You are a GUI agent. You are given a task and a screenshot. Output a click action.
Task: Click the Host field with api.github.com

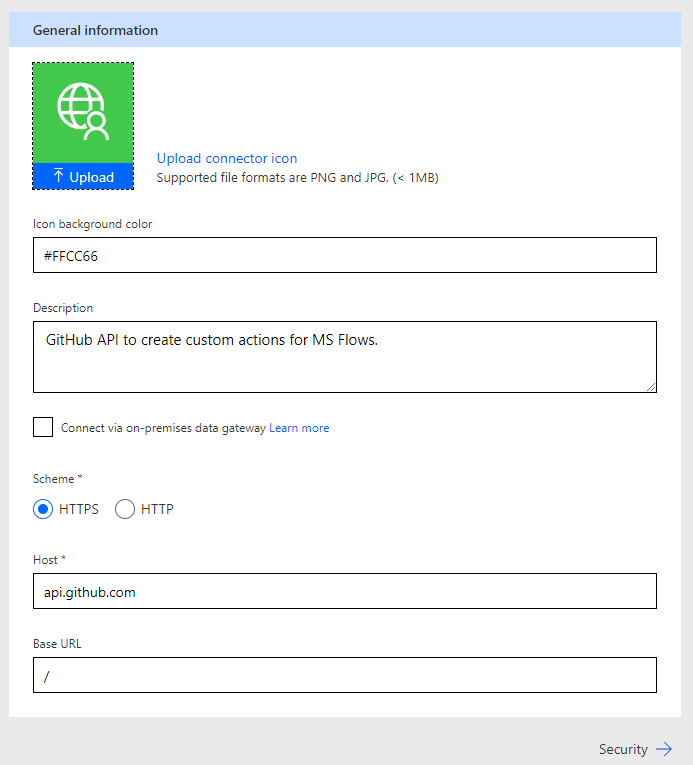(345, 591)
